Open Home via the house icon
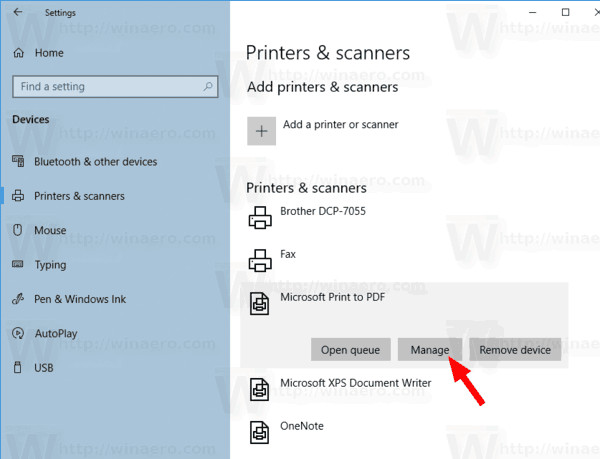 (x=18, y=53)
